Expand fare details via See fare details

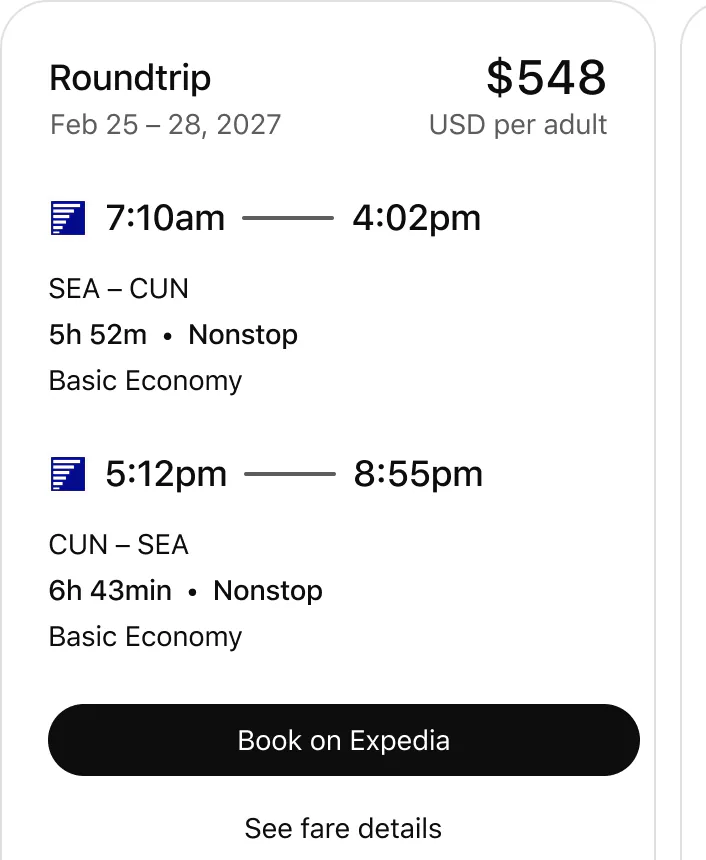[342, 828]
